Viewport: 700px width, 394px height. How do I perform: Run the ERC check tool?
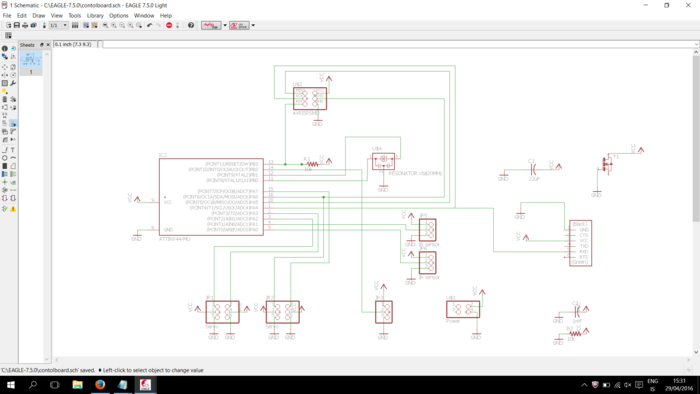click(4, 208)
